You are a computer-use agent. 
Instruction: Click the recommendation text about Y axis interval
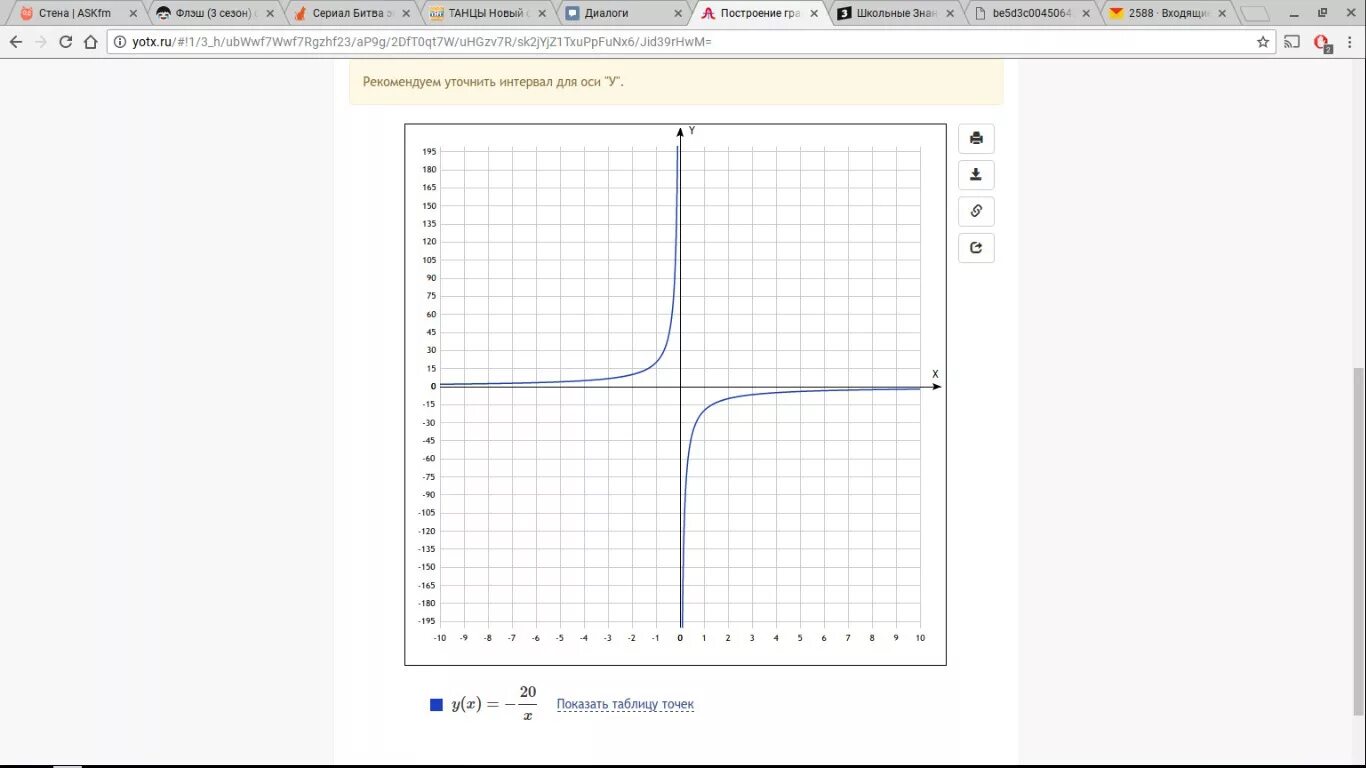(493, 82)
